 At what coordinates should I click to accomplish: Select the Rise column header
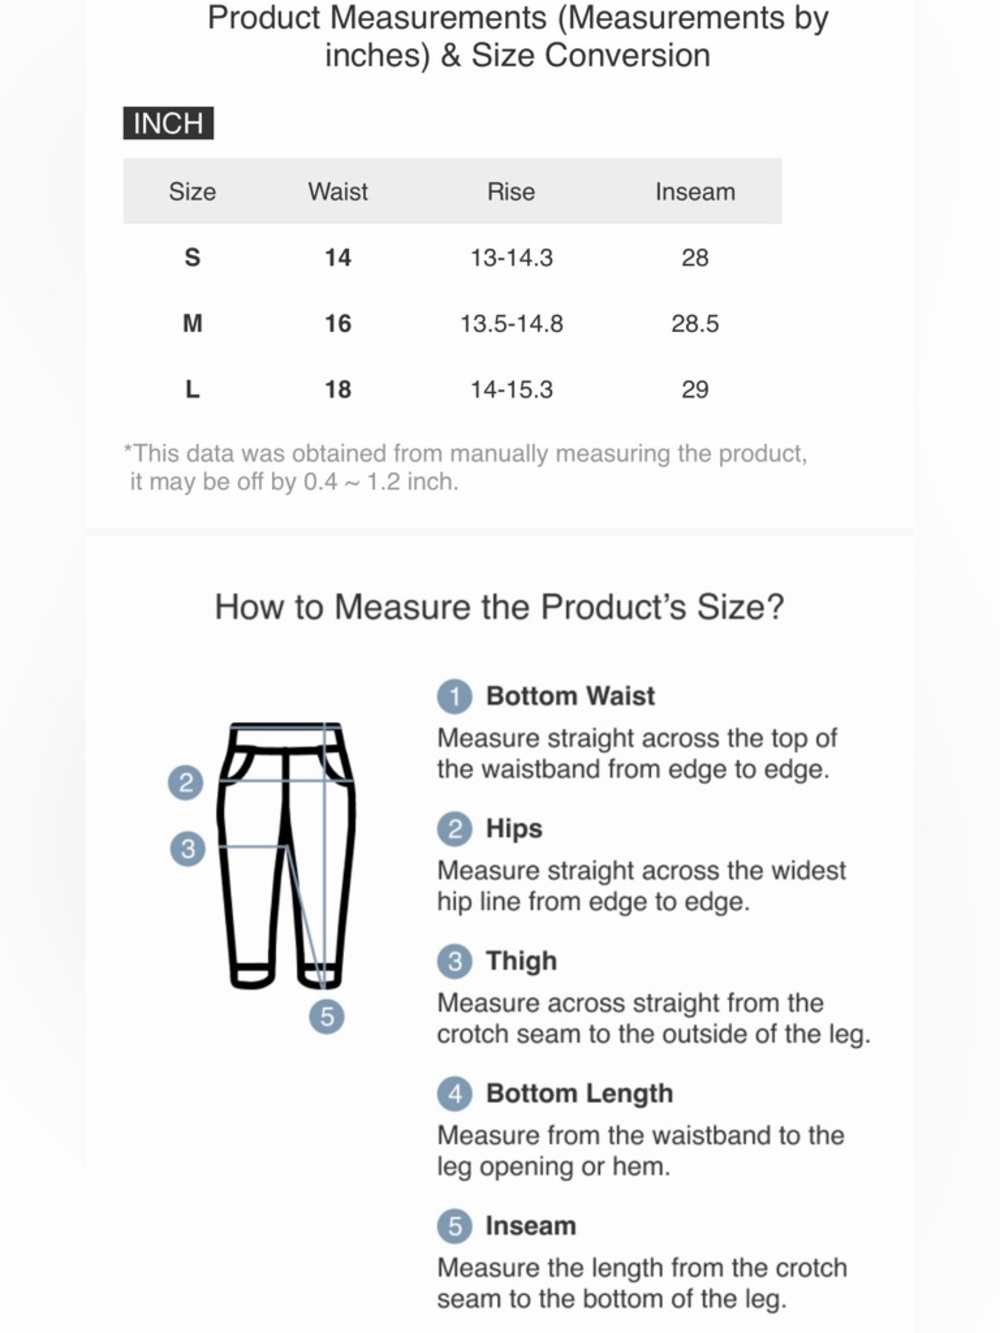pyautogui.click(x=511, y=191)
